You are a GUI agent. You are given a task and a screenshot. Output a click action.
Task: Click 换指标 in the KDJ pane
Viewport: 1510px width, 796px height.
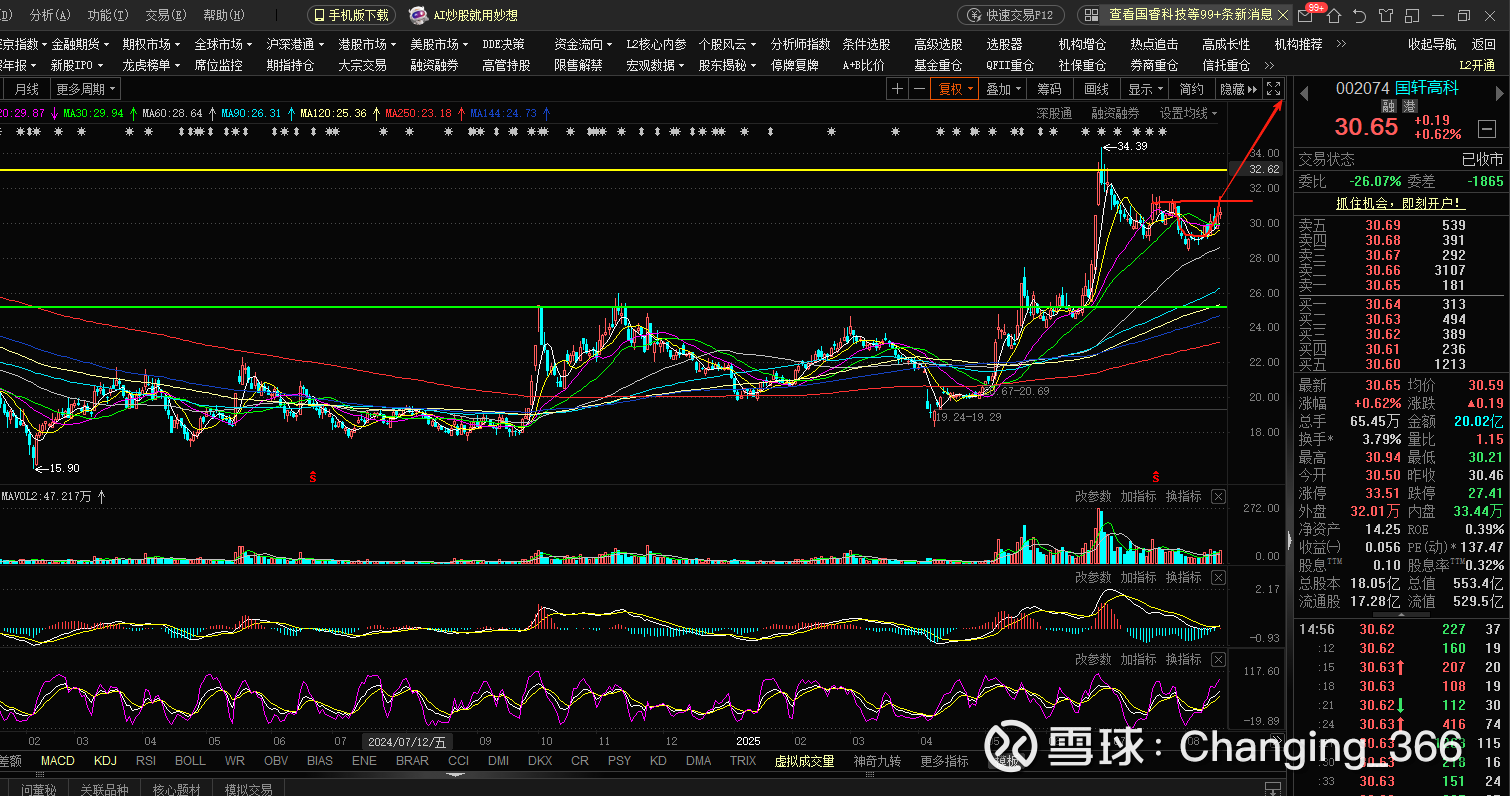click(1184, 659)
